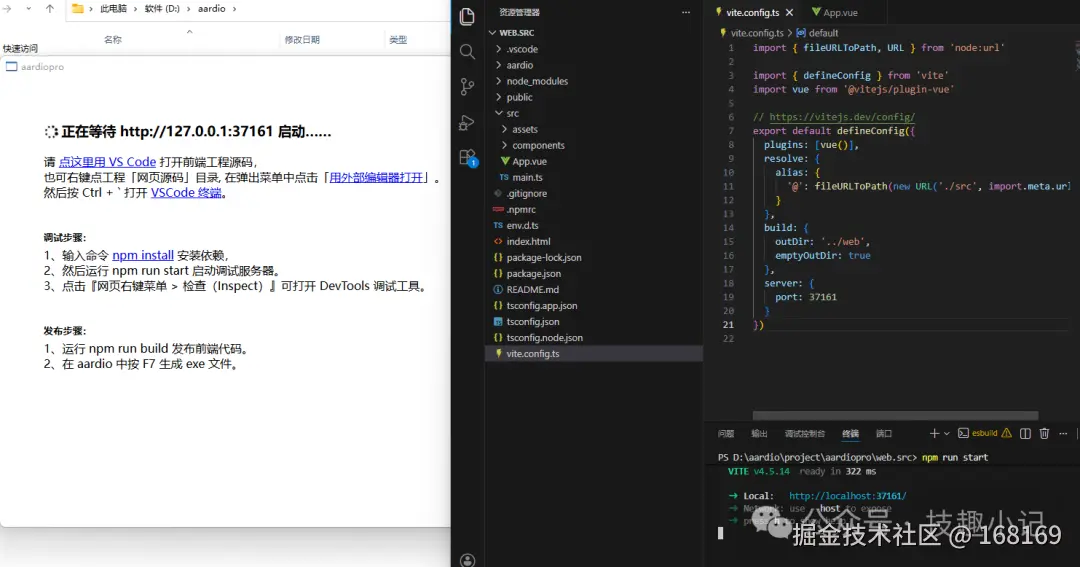Image resolution: width=1080 pixels, height=567 pixels.
Task: Select aardiopro item in file explorer
Action: tap(34, 67)
